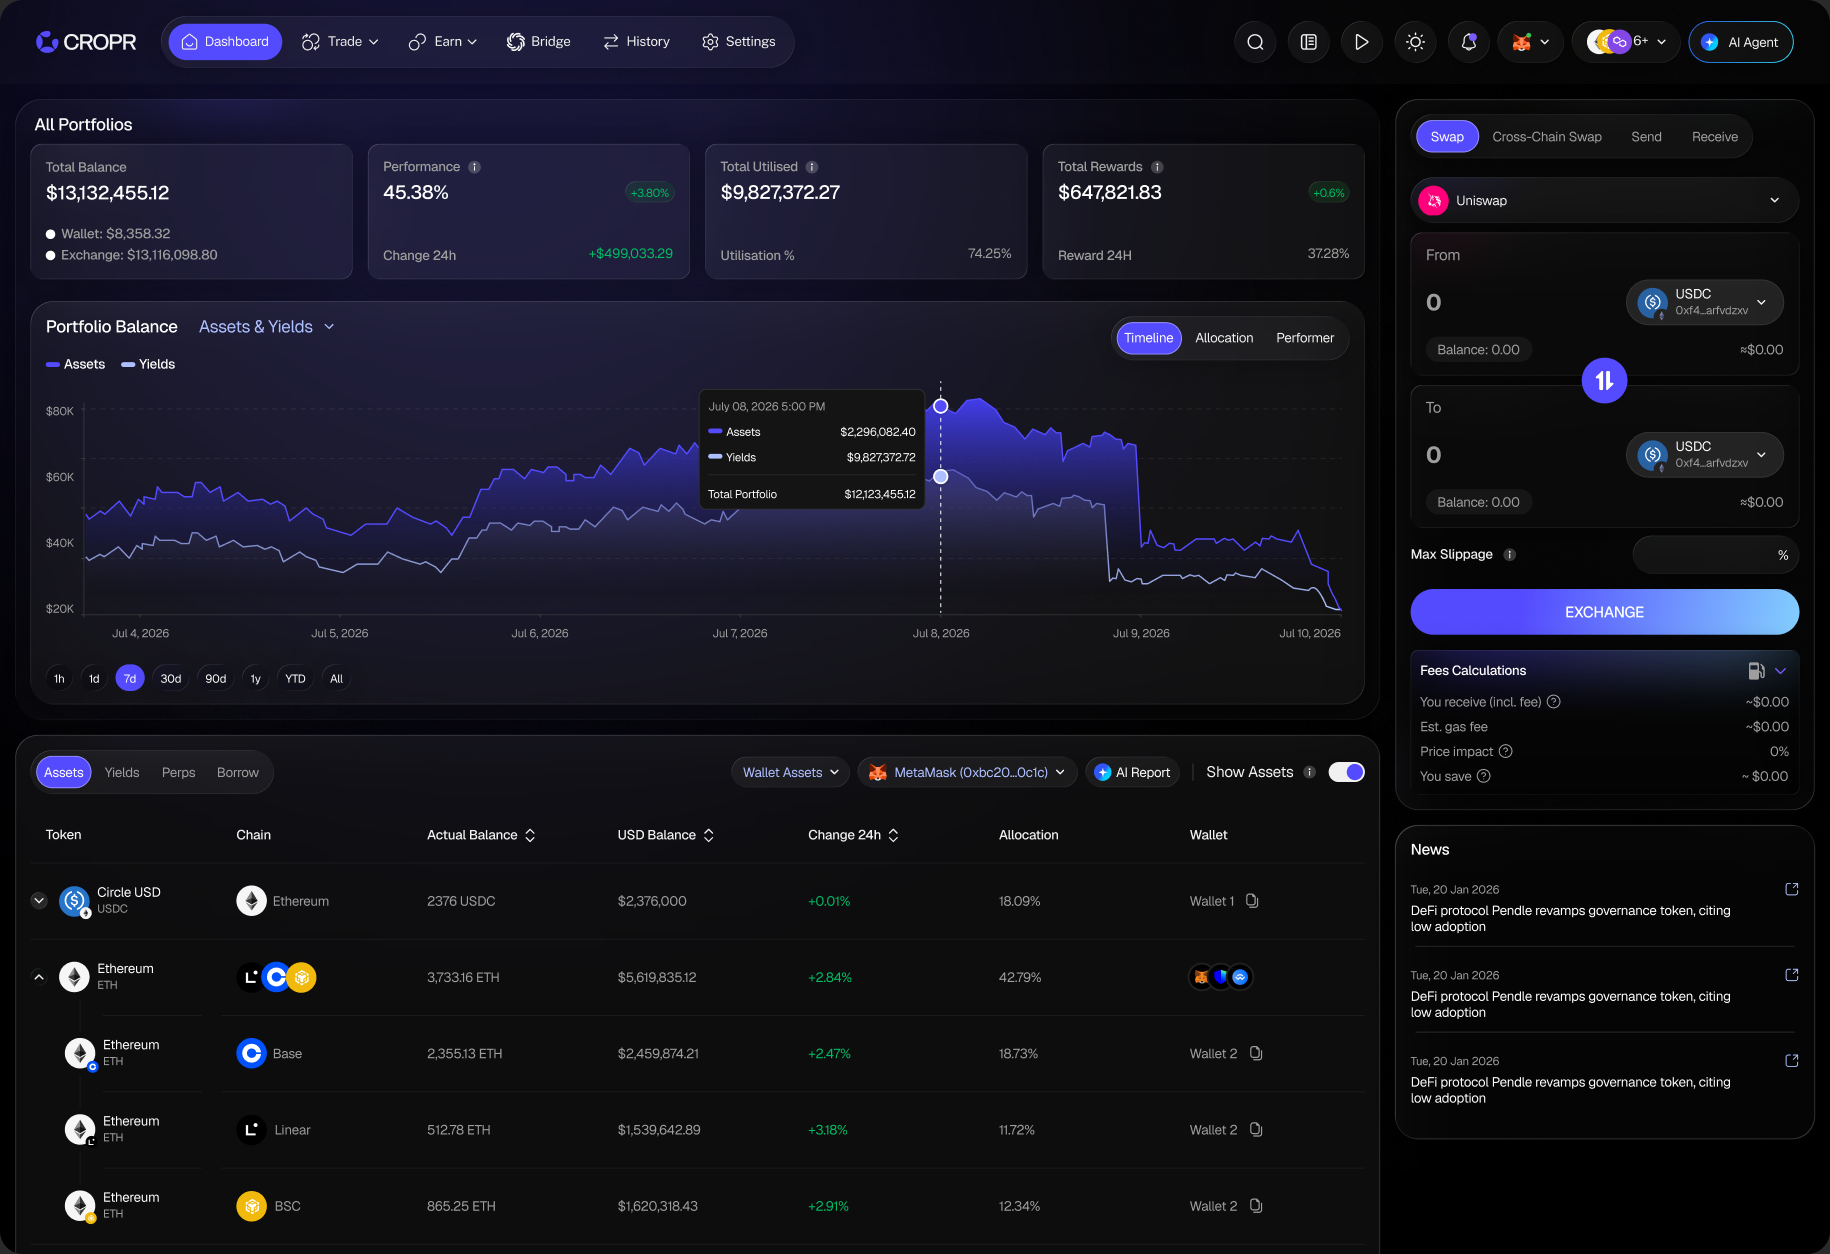Toggle light theme with the sun icon
Screen dimensions: 1830x1254
coord(1415,42)
